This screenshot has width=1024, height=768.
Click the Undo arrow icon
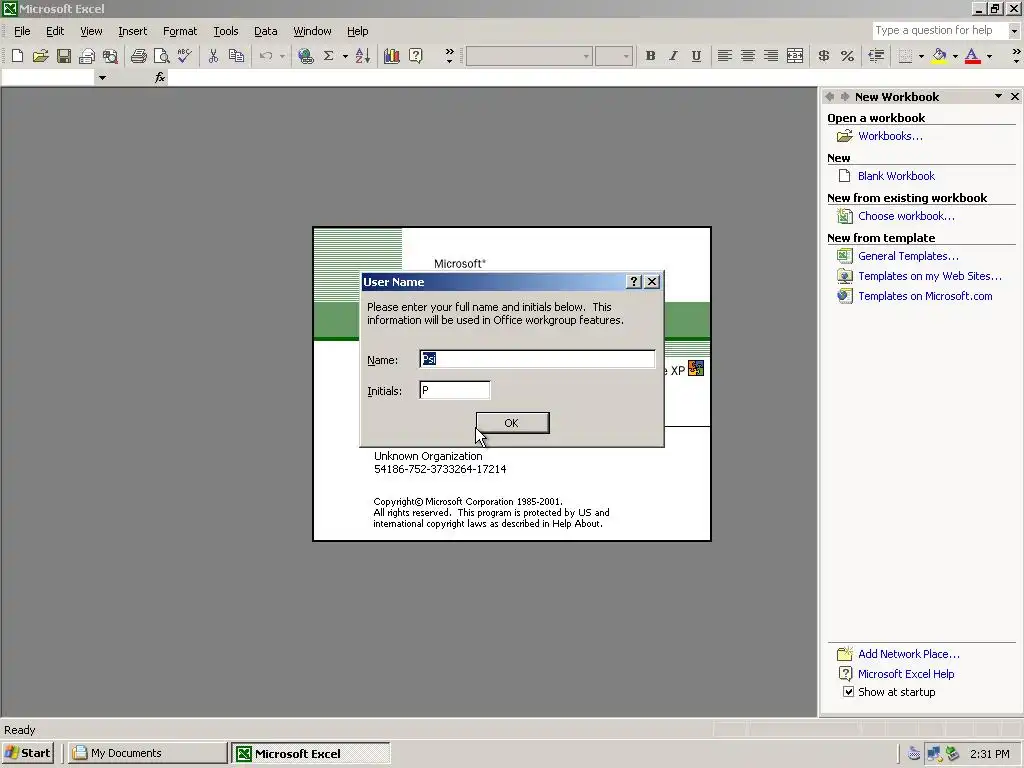pos(266,56)
